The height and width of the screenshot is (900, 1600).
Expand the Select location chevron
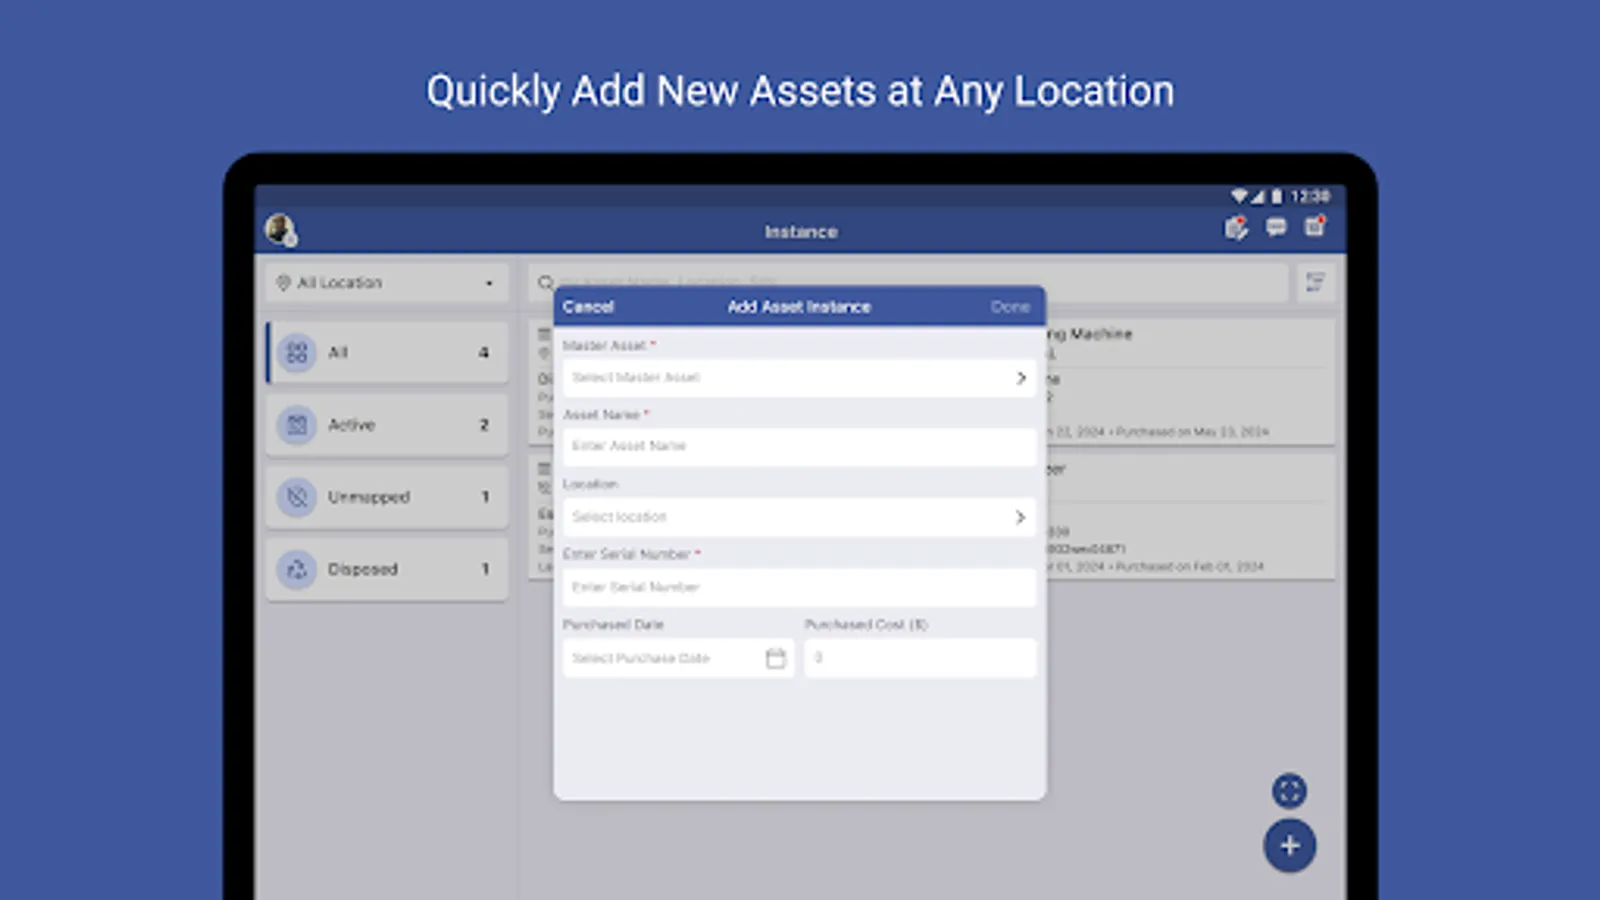pos(1021,517)
